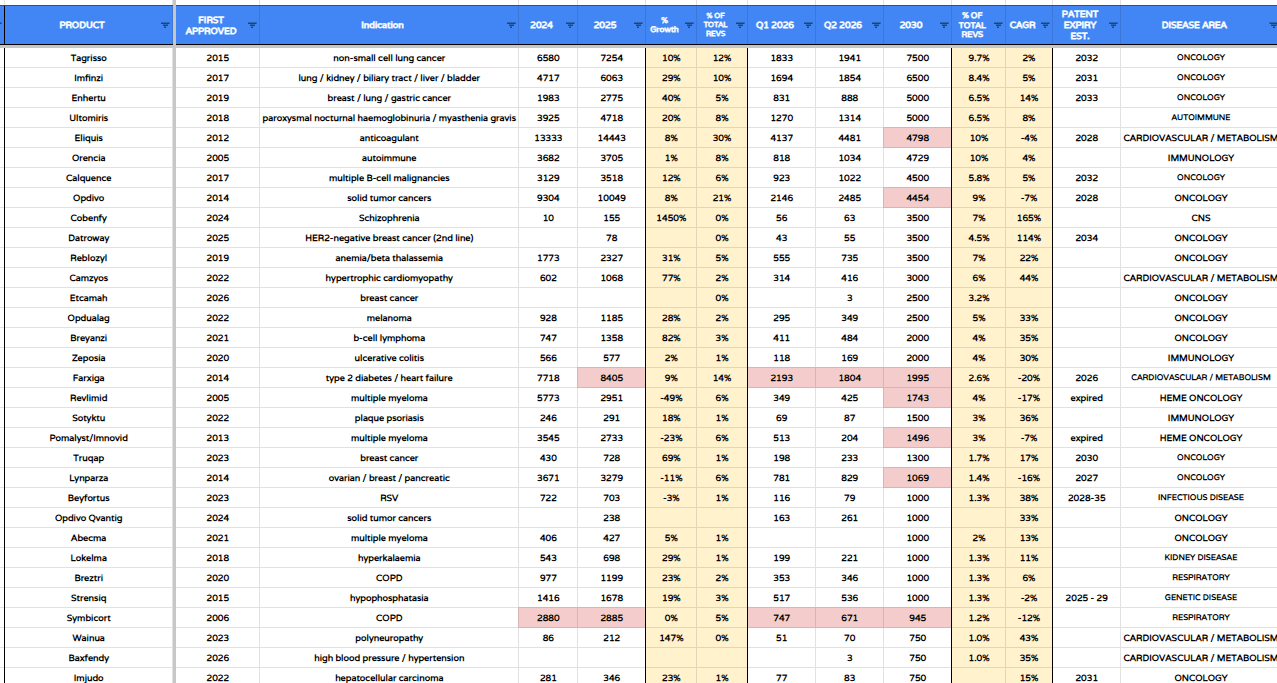Click the Zeposia product cell
Image resolution: width=1277 pixels, height=683 pixels.
click(88, 358)
